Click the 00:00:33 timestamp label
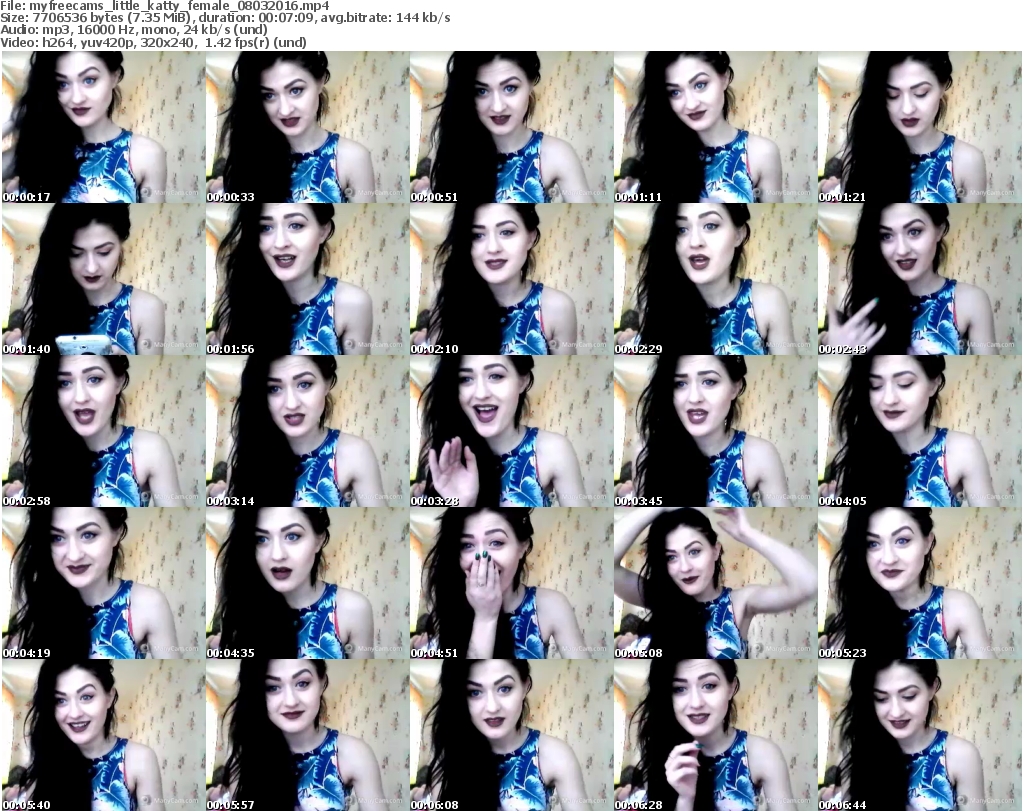 coord(231,197)
